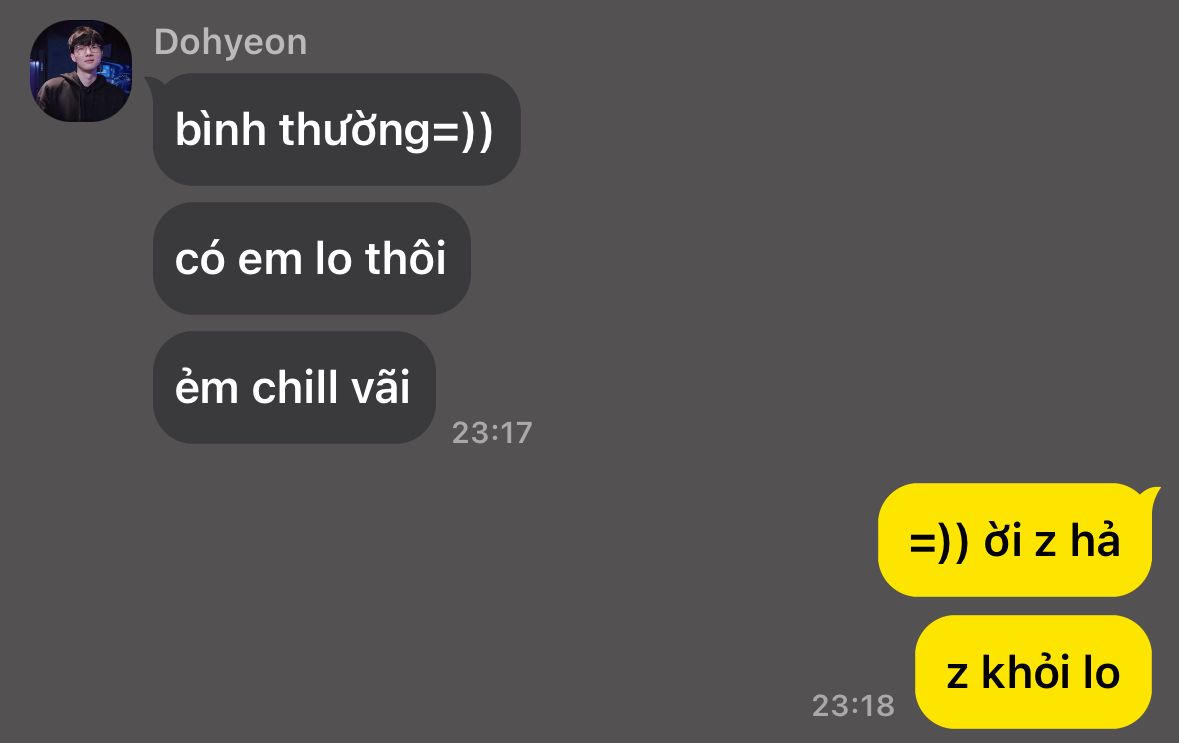Viewport: 1179px width, 743px height.
Task: Click the word 'vãi' in the gray bubble
Action: point(379,387)
